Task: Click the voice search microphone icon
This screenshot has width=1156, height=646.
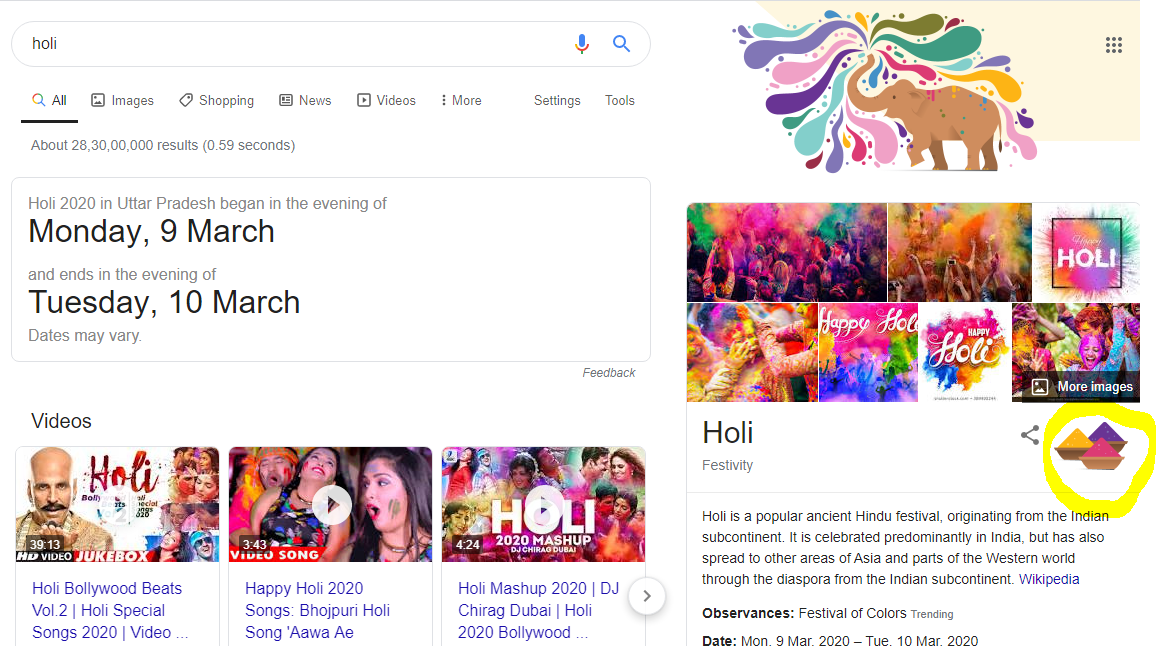Action: [582, 44]
